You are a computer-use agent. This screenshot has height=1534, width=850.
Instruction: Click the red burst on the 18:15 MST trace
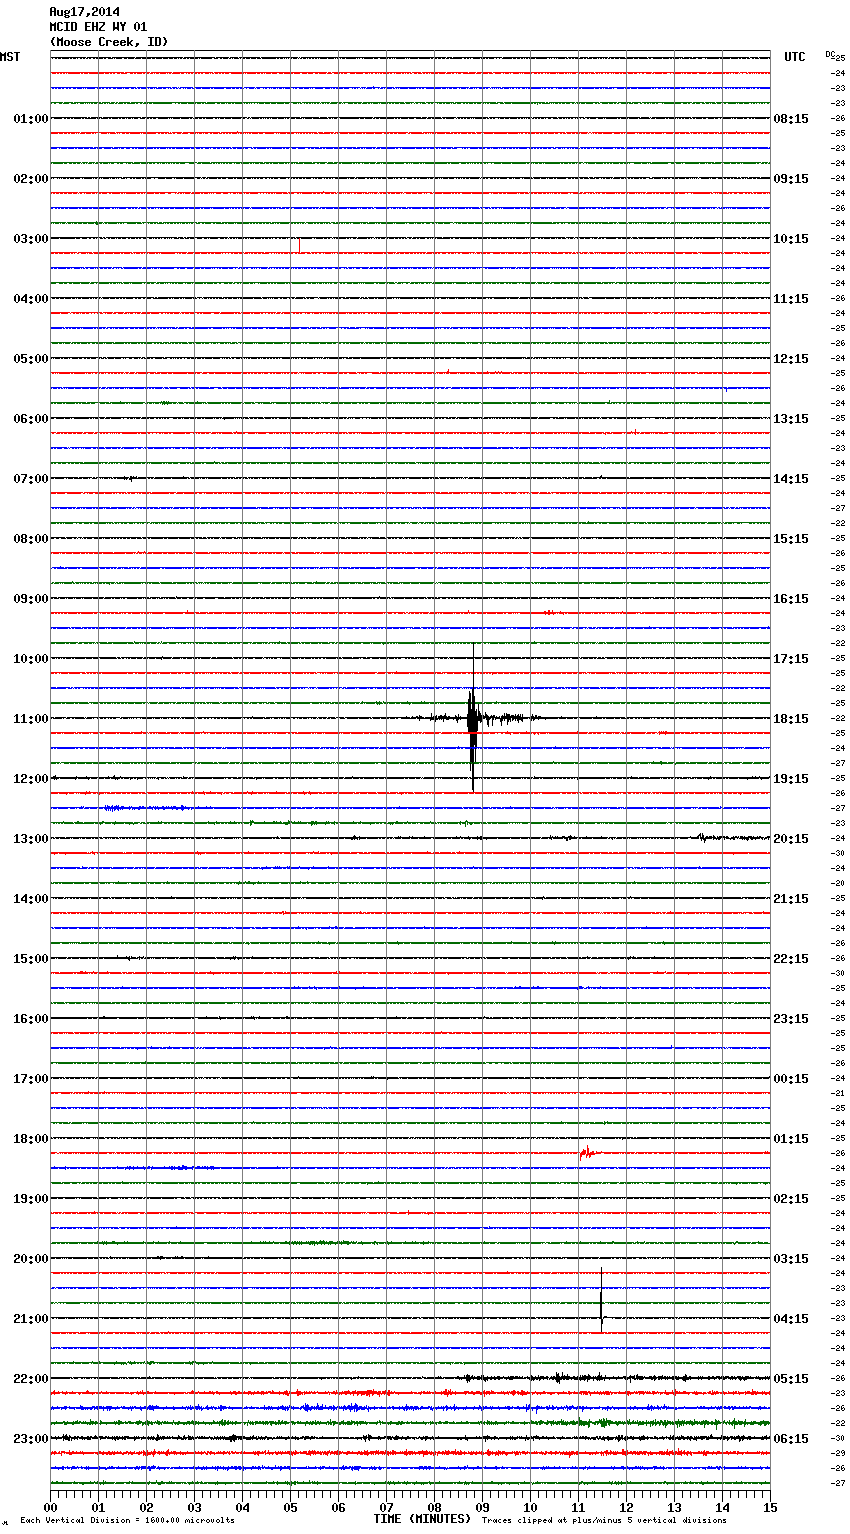tap(587, 1153)
